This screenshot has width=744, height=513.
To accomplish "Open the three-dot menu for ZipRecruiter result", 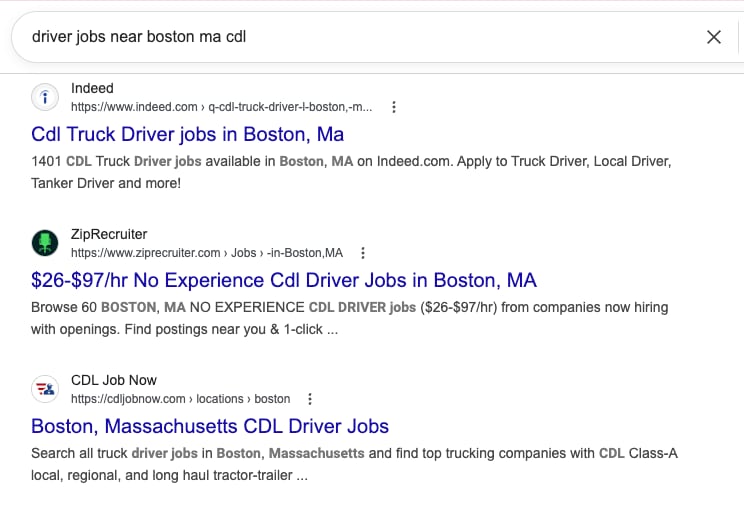I will (363, 253).
